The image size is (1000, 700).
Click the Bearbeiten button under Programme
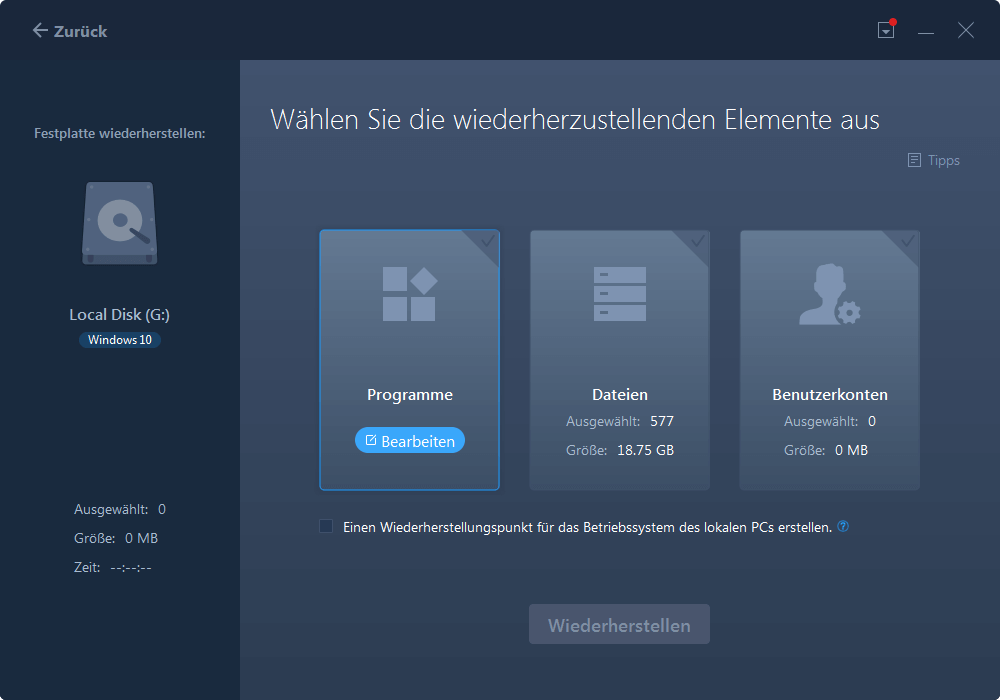[x=409, y=441]
